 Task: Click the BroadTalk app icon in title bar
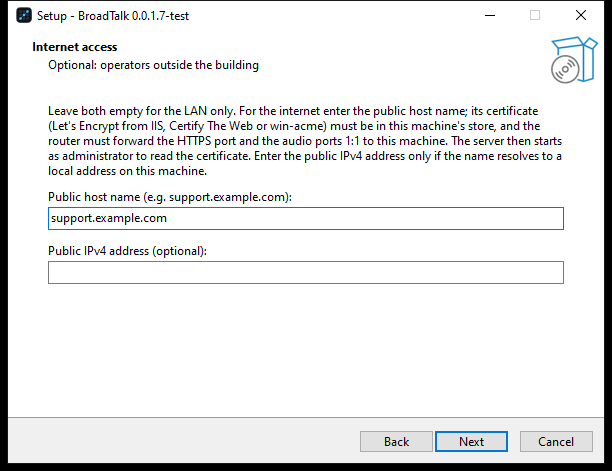[x=24, y=16]
